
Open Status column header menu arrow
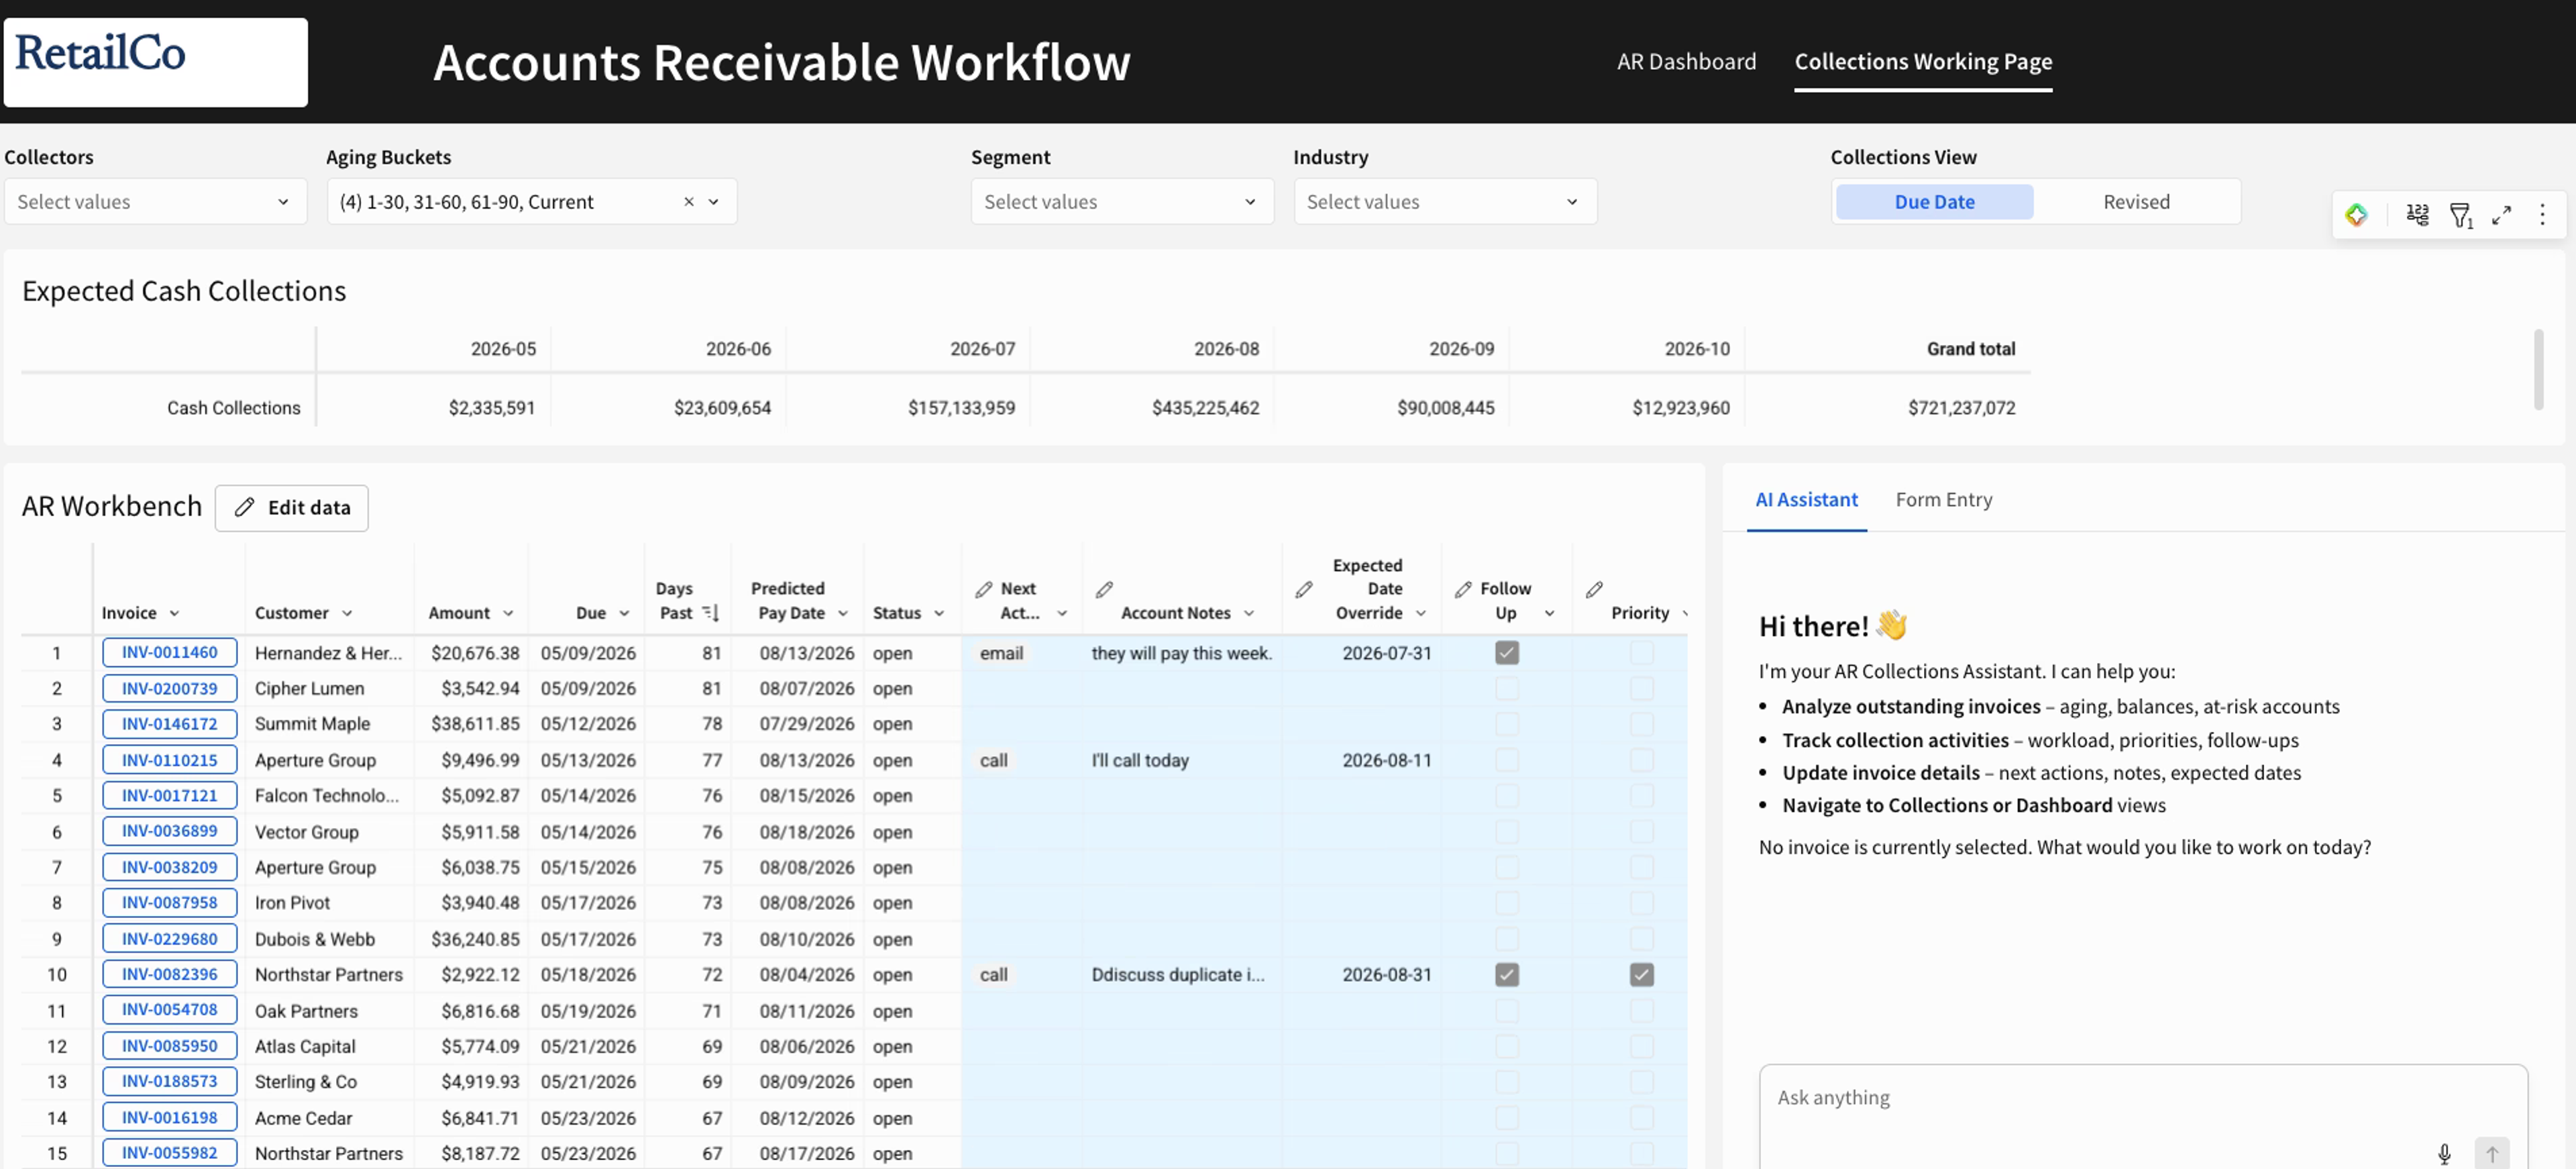939,613
